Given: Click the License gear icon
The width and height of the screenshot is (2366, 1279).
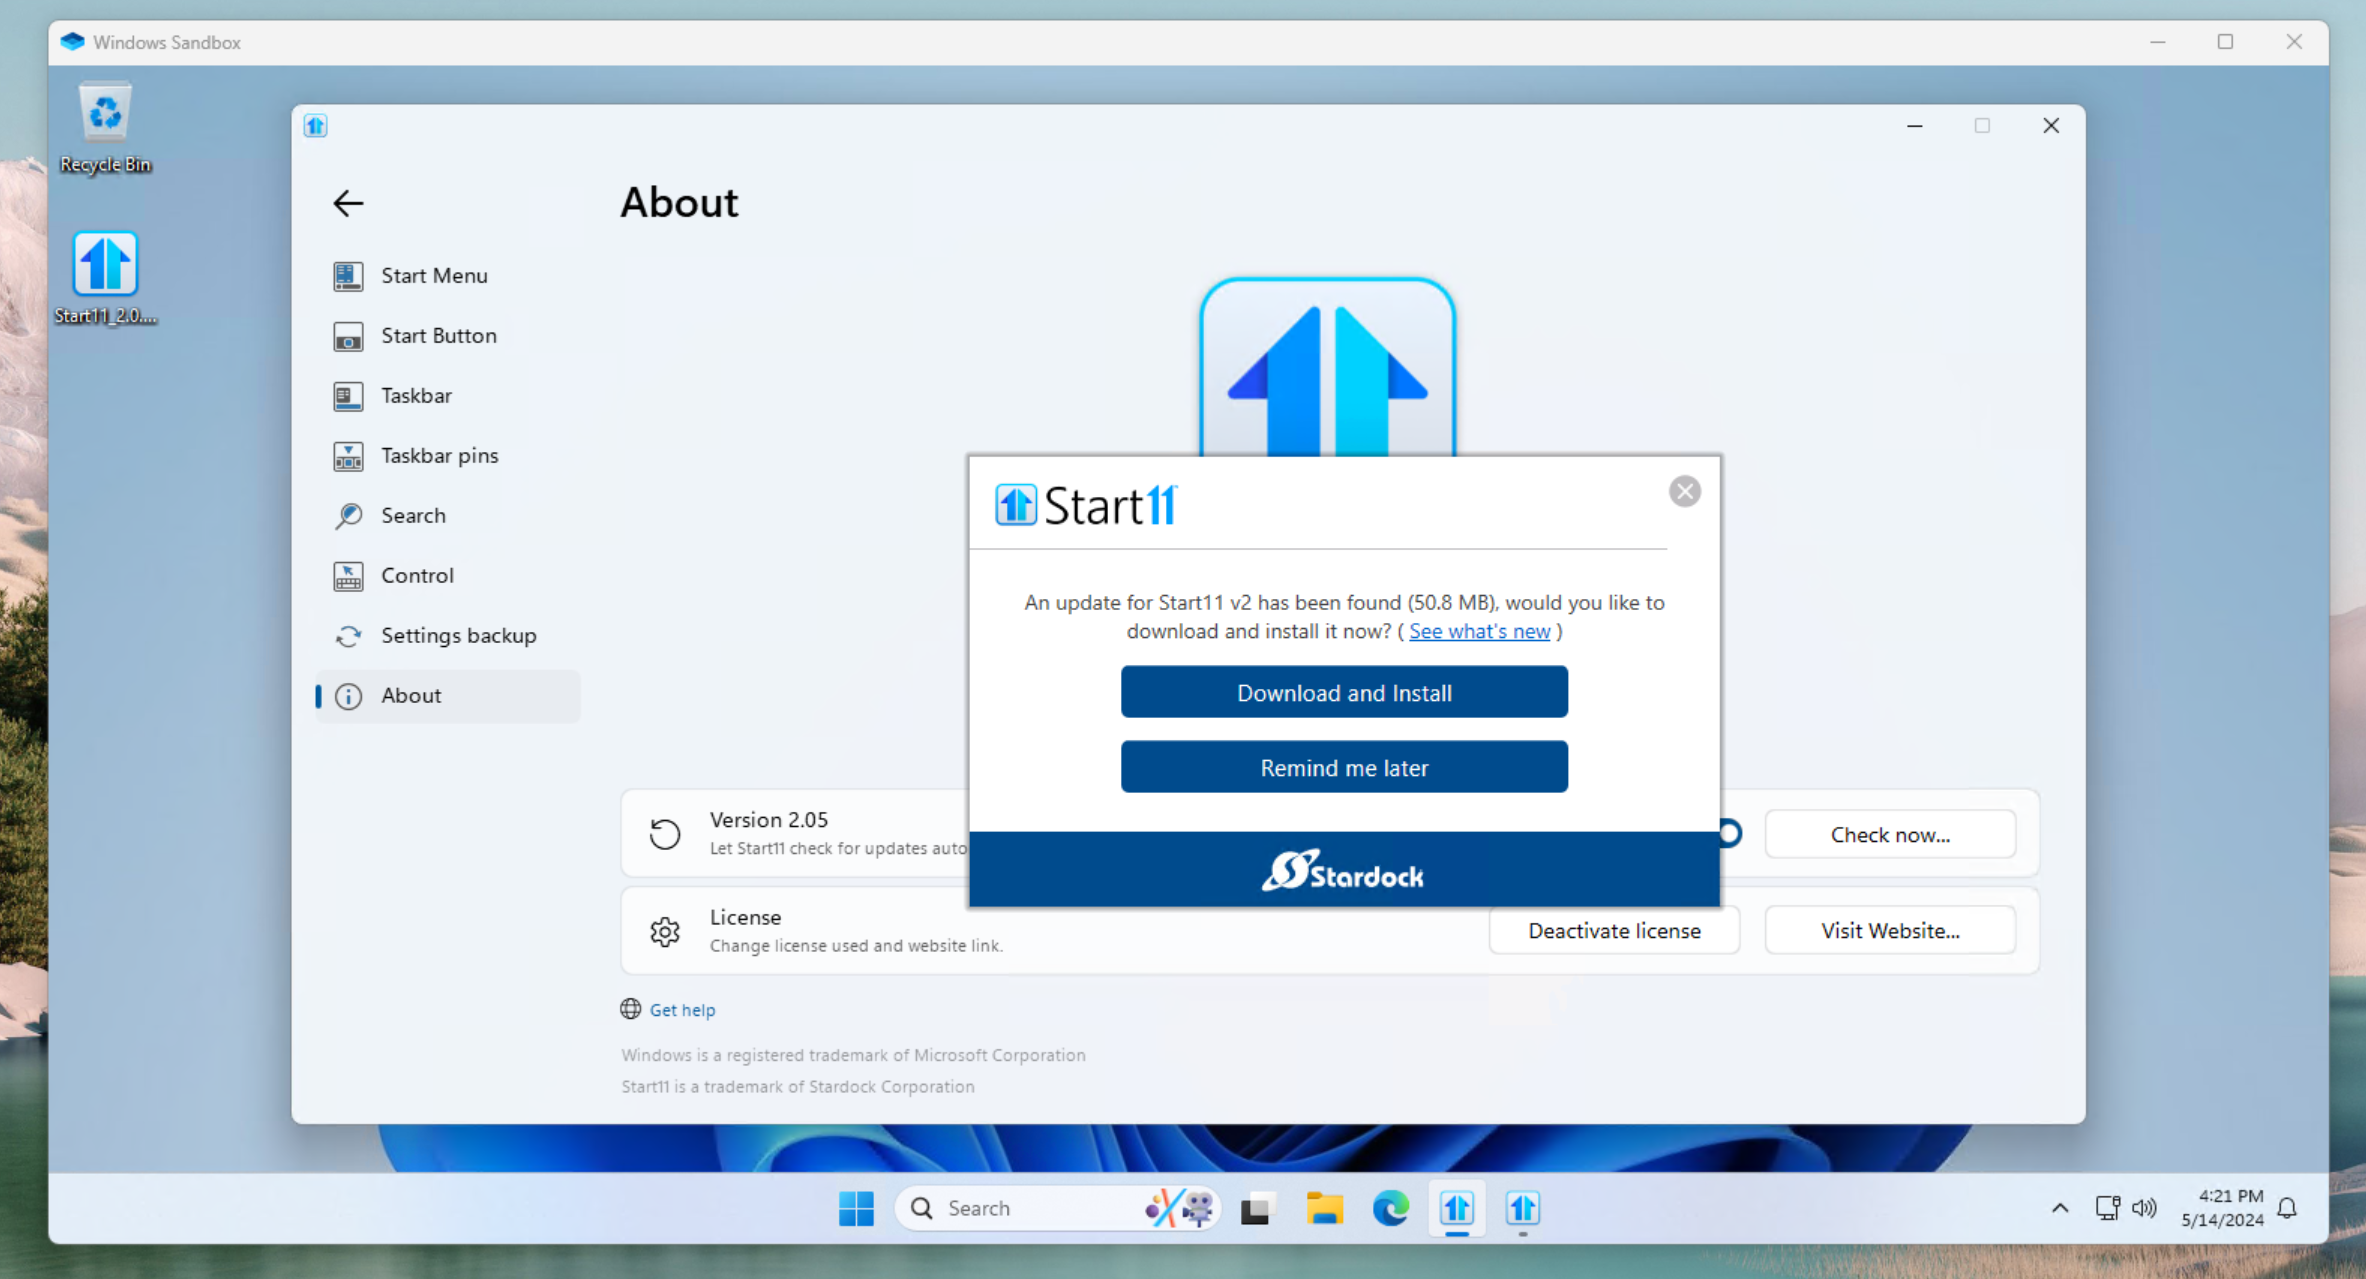Looking at the screenshot, I should 665,931.
